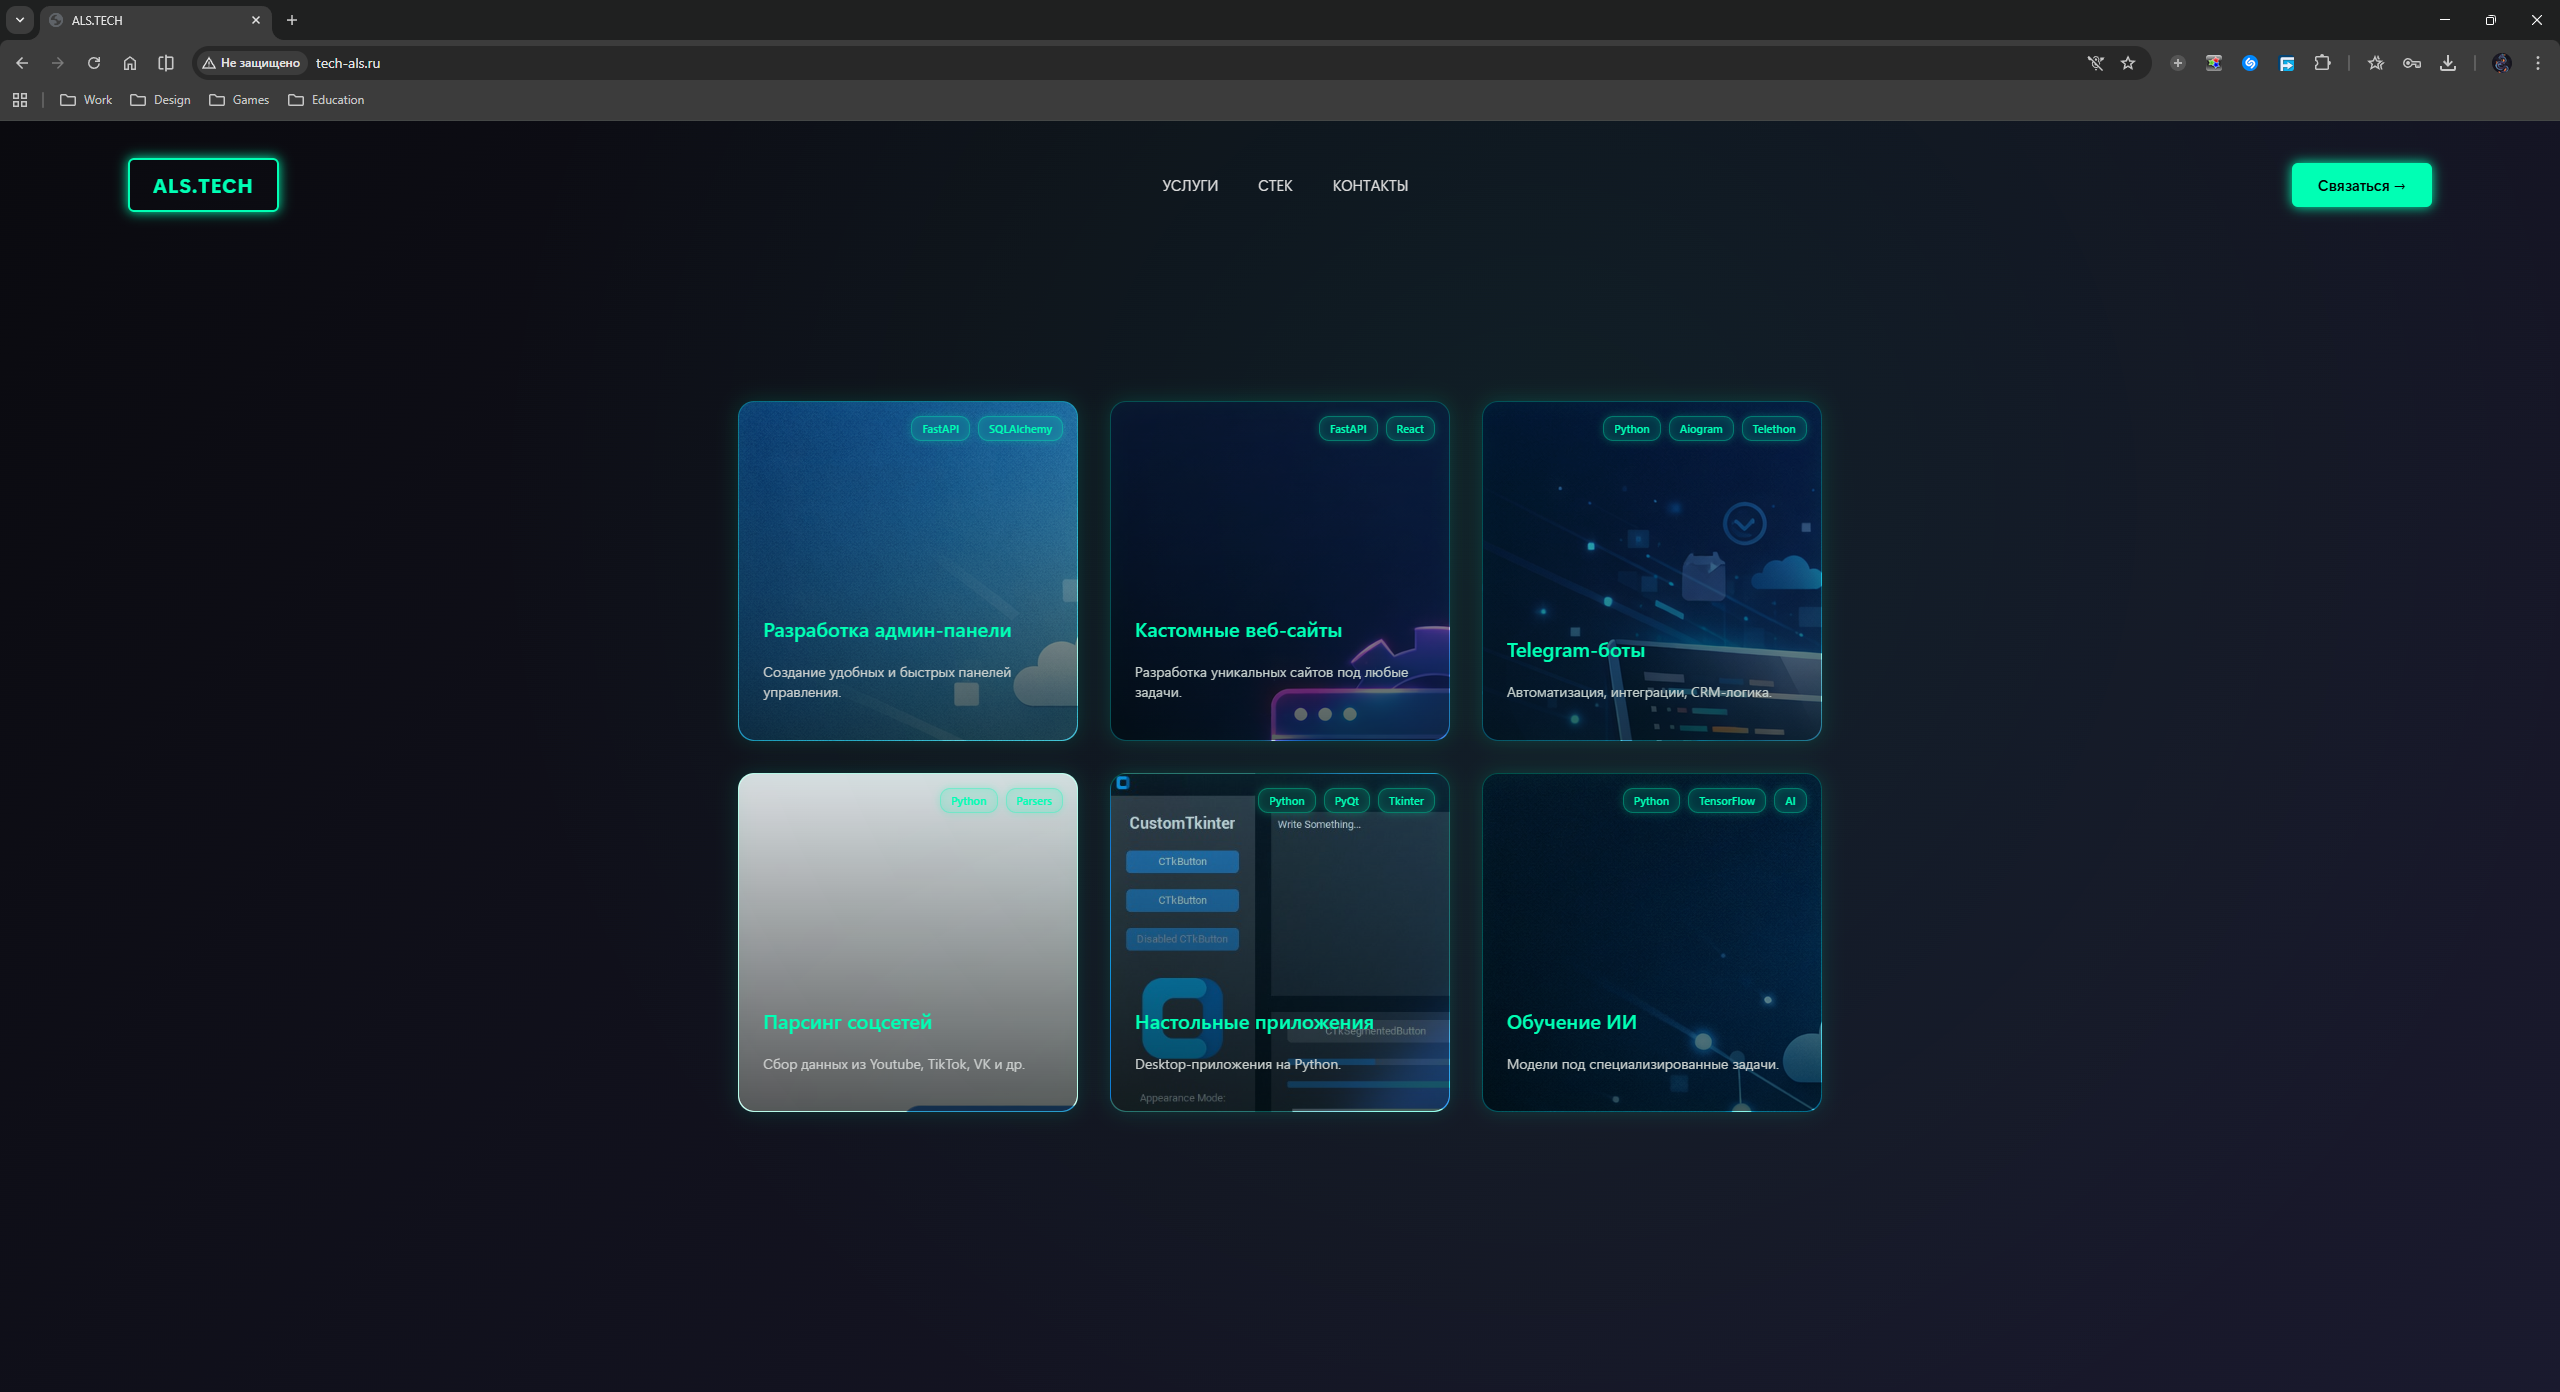The height and width of the screenshot is (1392, 2560).
Task: Open the bookmarks star-list icon
Action: [2376, 63]
